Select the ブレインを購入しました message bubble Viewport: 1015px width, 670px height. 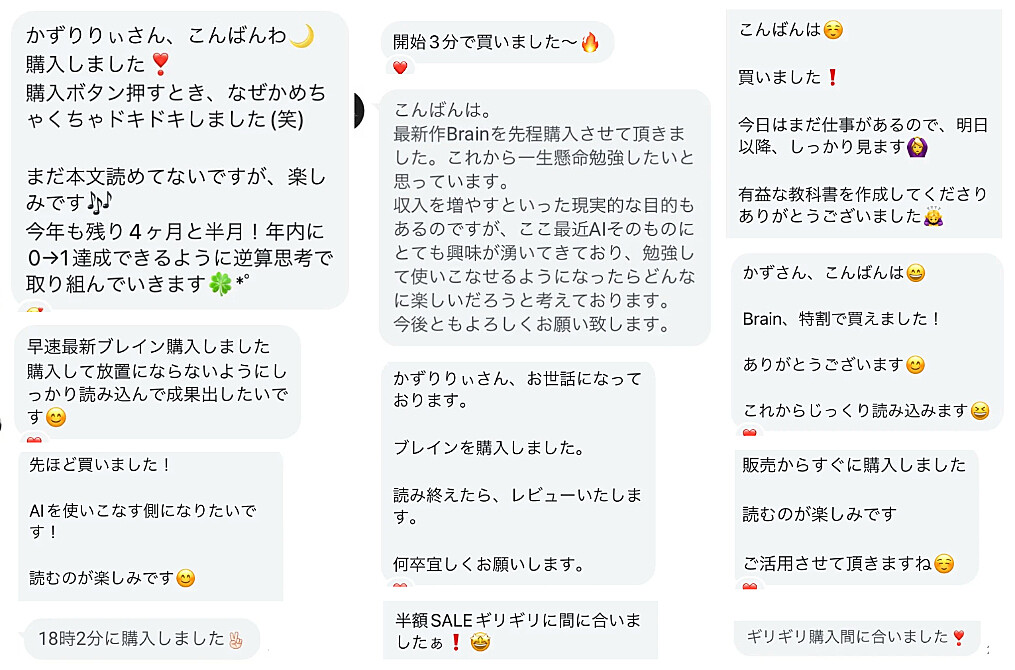point(518,470)
